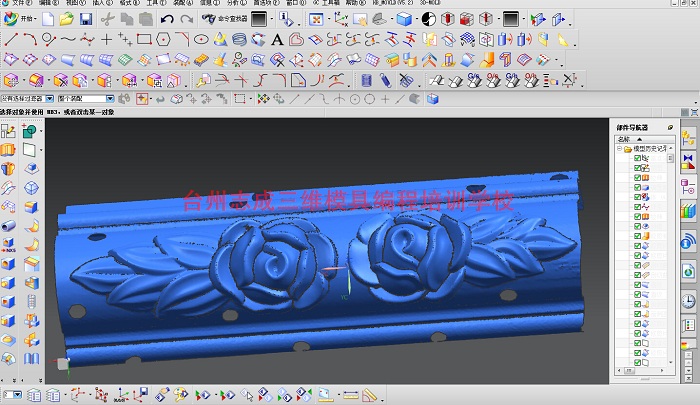Save the part using the floppy disk icon
The height and width of the screenshot is (405, 700).
click(86, 19)
